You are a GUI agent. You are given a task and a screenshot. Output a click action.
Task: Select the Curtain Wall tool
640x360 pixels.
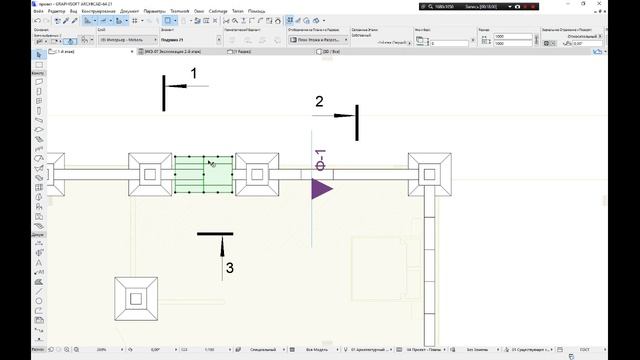[x=39, y=187]
